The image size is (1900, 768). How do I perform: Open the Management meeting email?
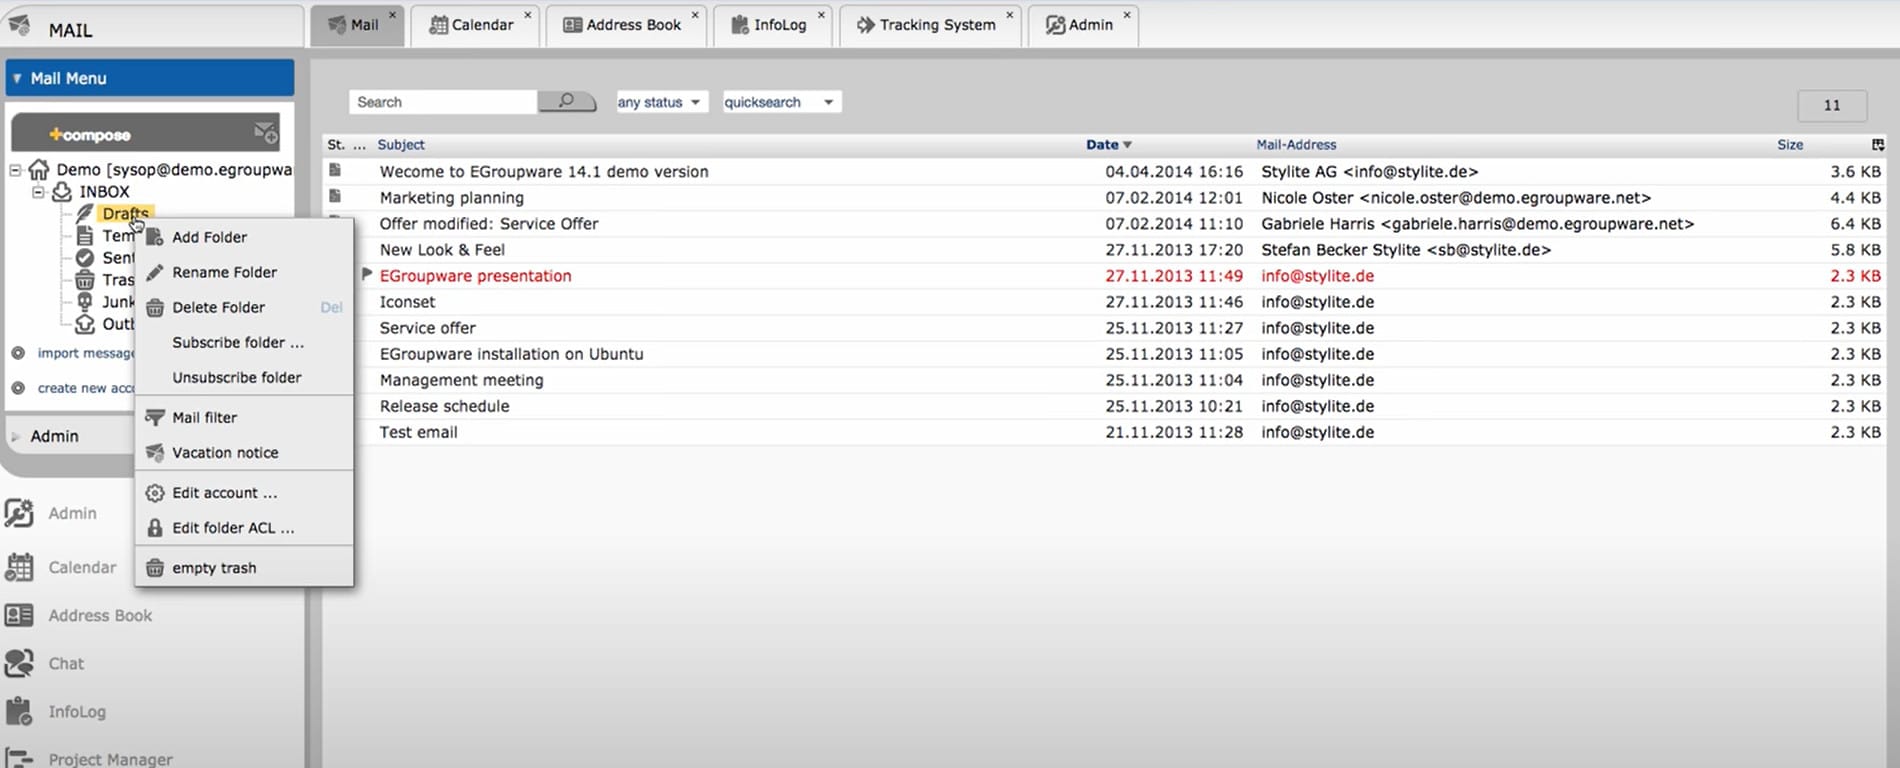click(1103, 380)
